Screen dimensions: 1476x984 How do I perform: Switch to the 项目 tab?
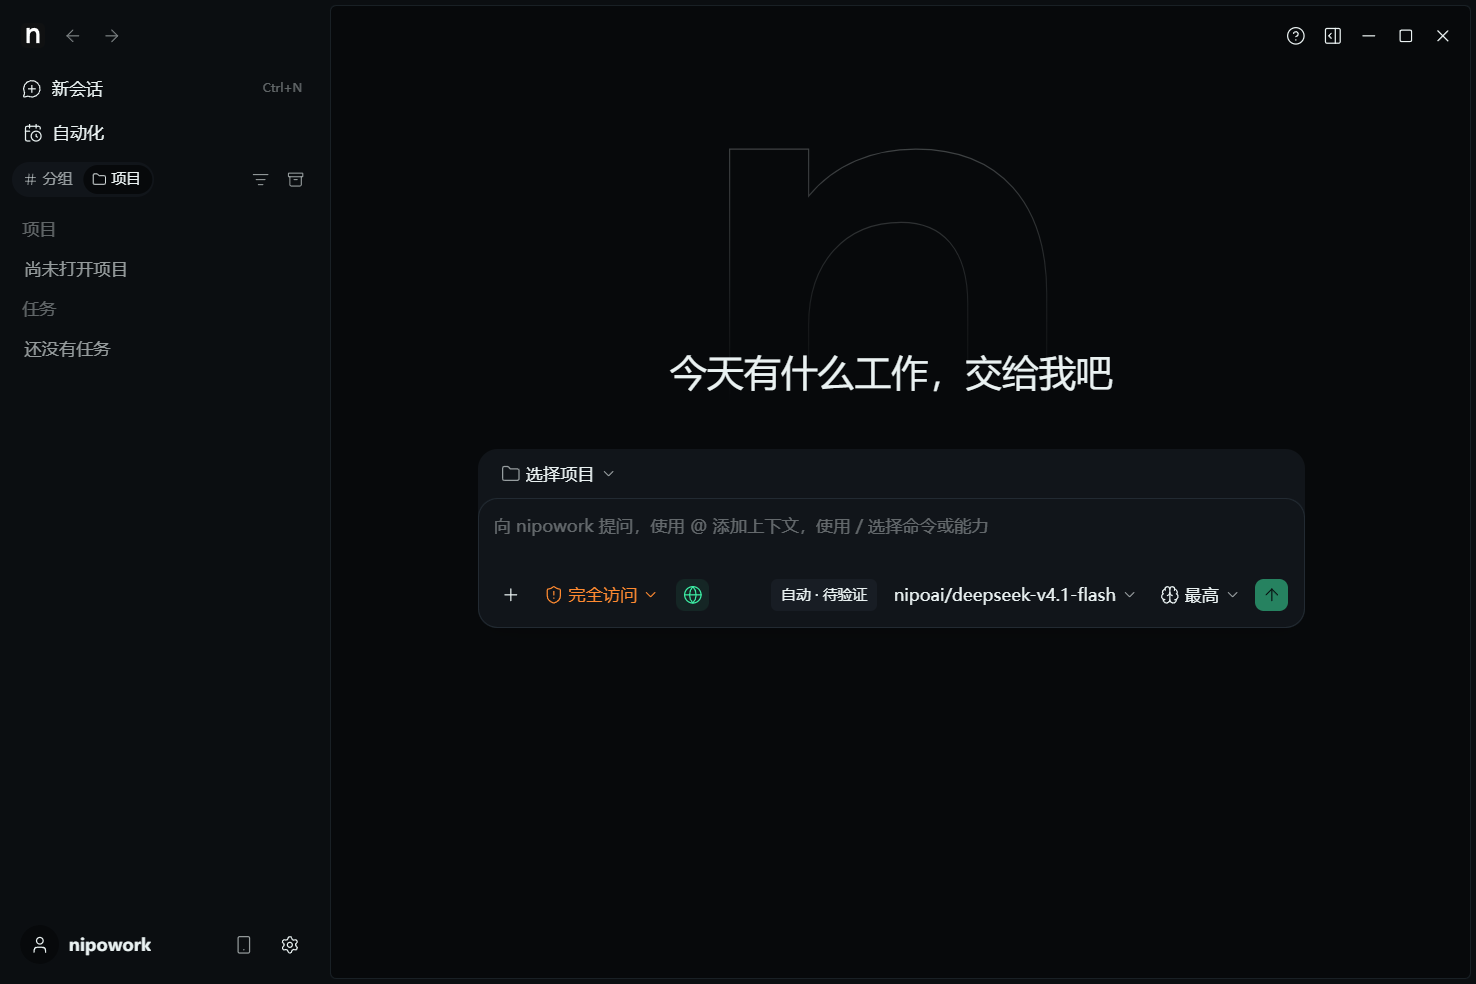coord(116,179)
